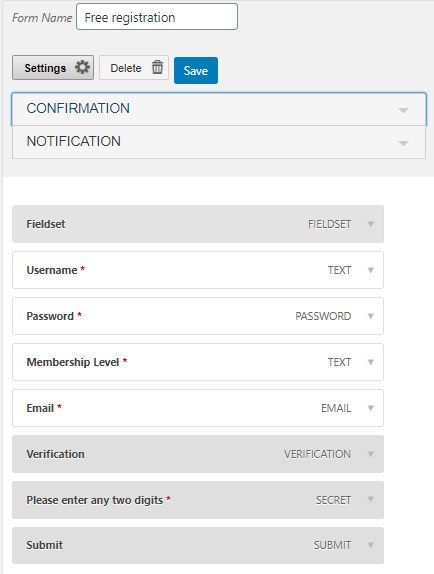This screenshot has height=574, width=434.
Task: Expand the Fieldset field arrow
Action: (x=371, y=224)
